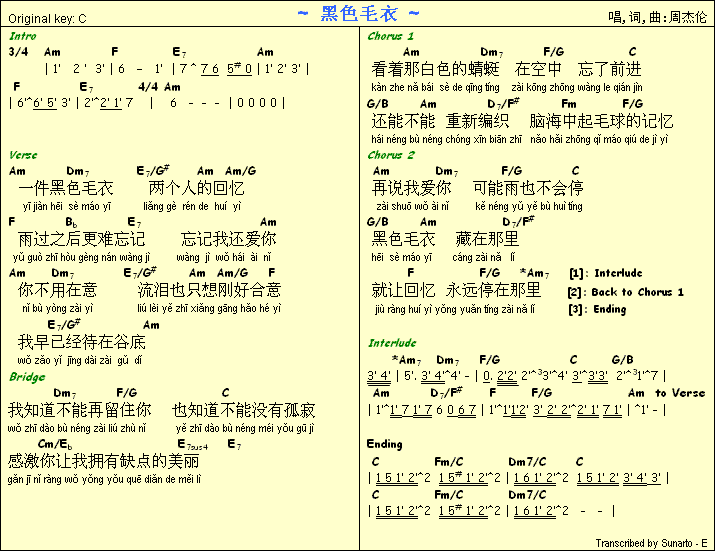
Task: Select the 'Ending' section heading
Action: (384, 444)
